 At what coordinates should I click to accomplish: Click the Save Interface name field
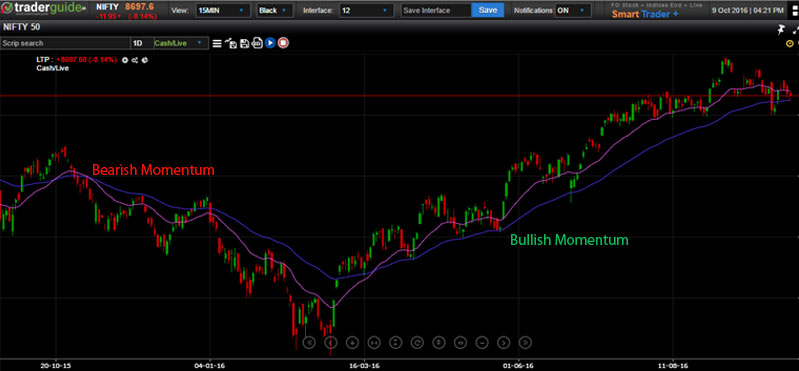pos(436,10)
